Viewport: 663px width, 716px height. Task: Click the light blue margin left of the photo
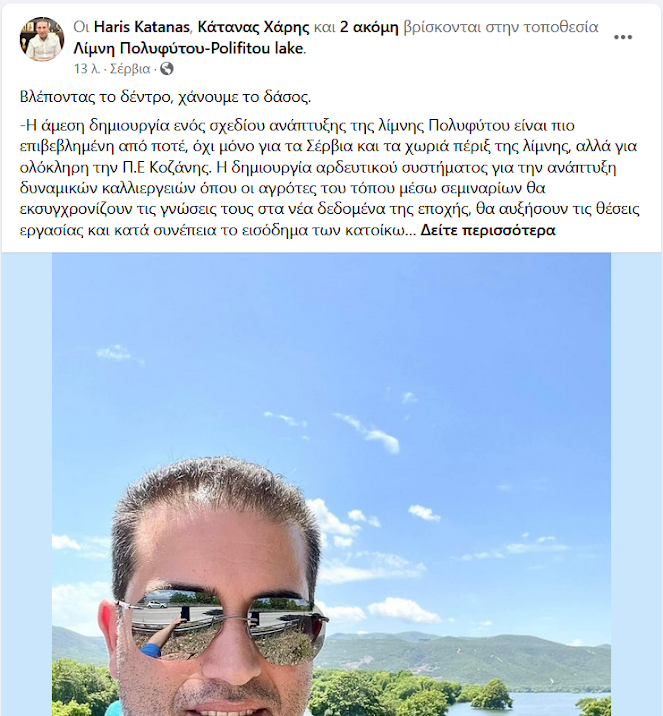click(26, 484)
